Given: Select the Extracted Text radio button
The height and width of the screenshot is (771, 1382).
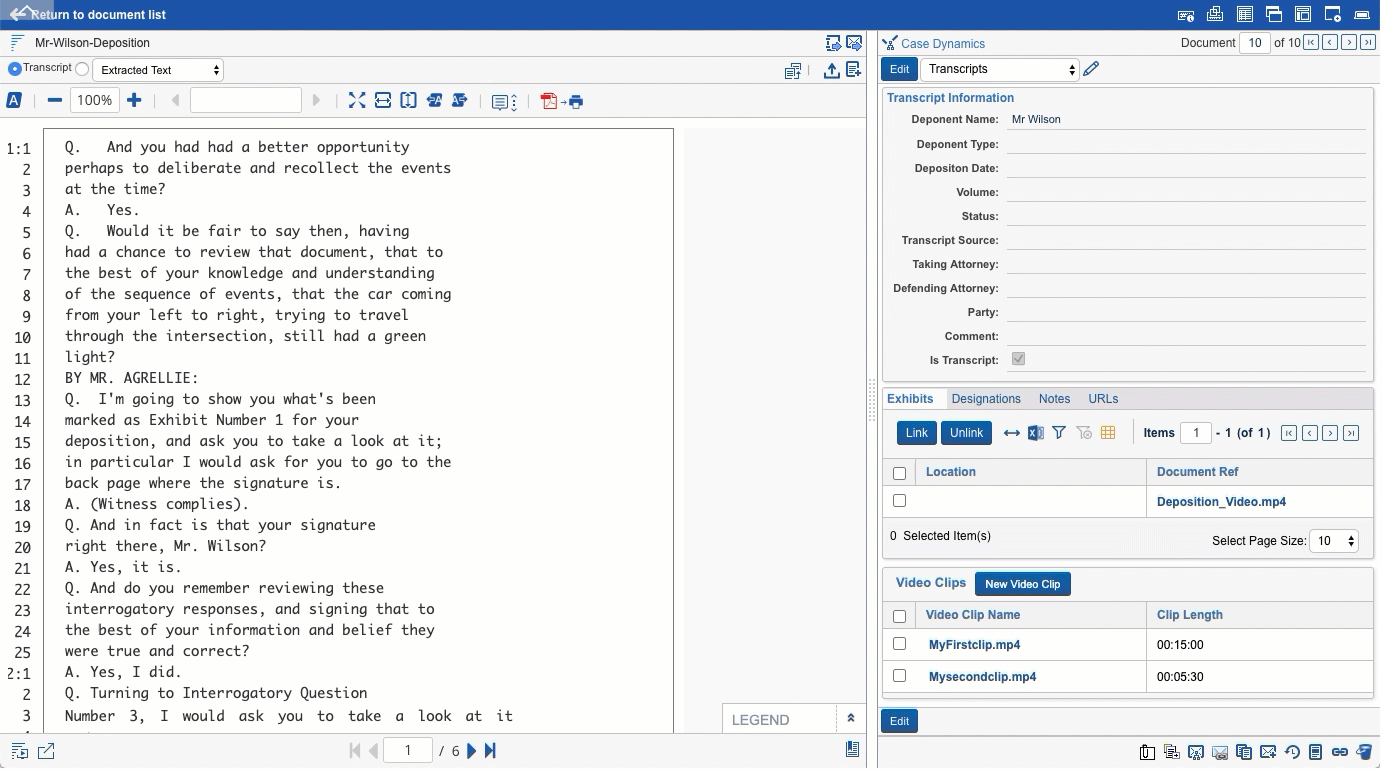Looking at the screenshot, I should point(83,70).
